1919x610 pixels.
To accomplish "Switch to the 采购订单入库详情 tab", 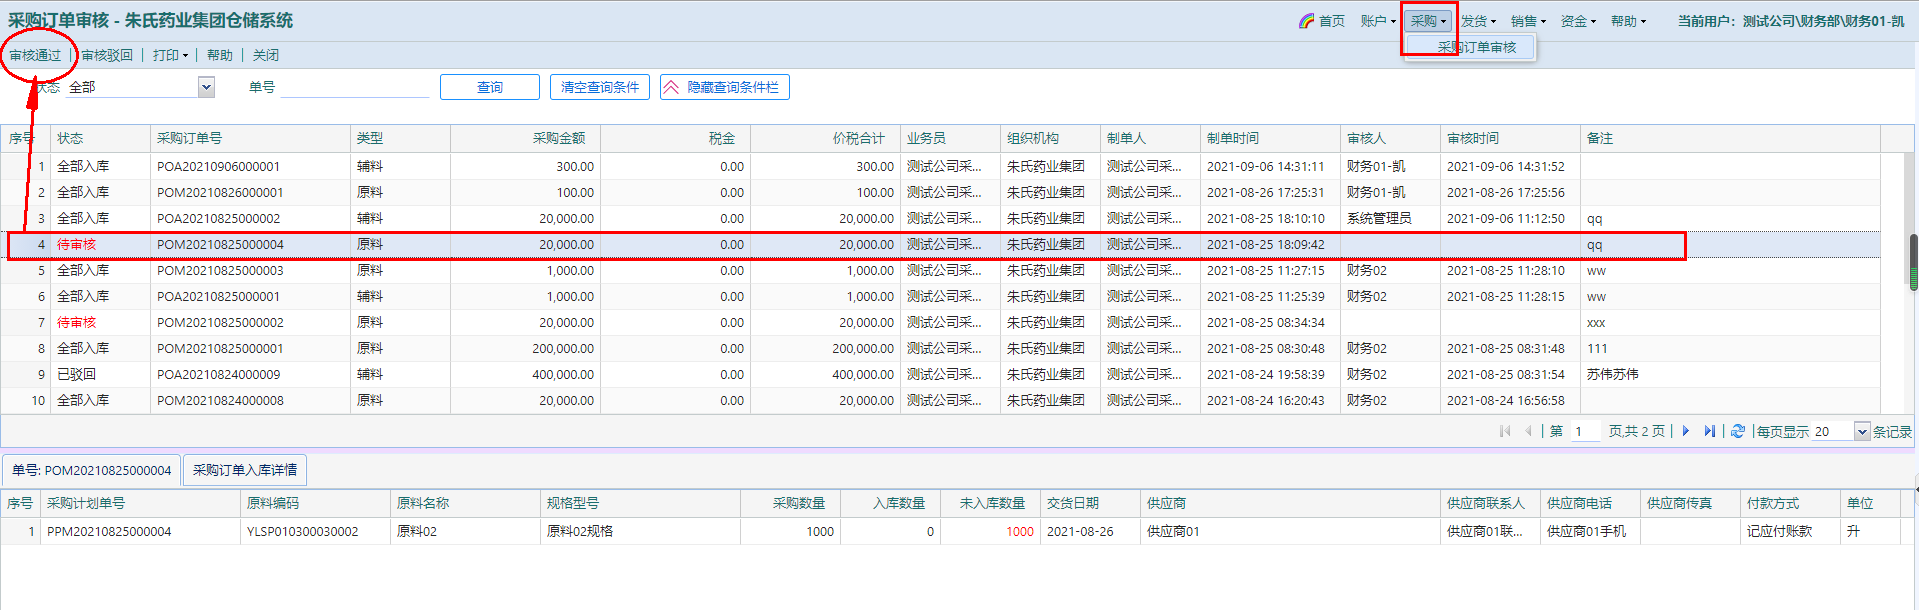I will click(x=245, y=470).
